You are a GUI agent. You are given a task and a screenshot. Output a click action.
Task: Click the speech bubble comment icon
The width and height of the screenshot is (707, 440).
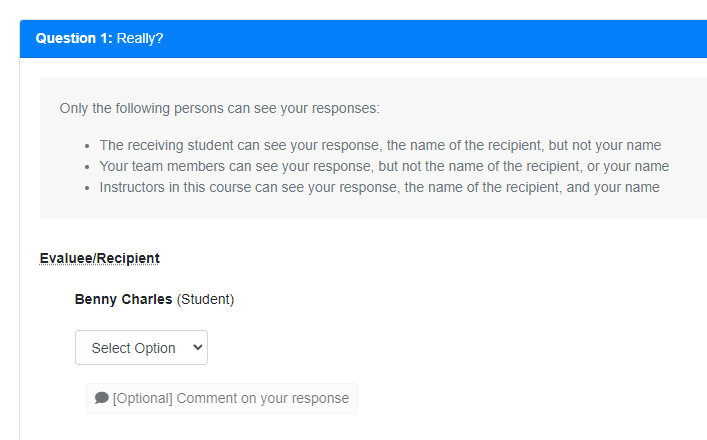[102, 398]
